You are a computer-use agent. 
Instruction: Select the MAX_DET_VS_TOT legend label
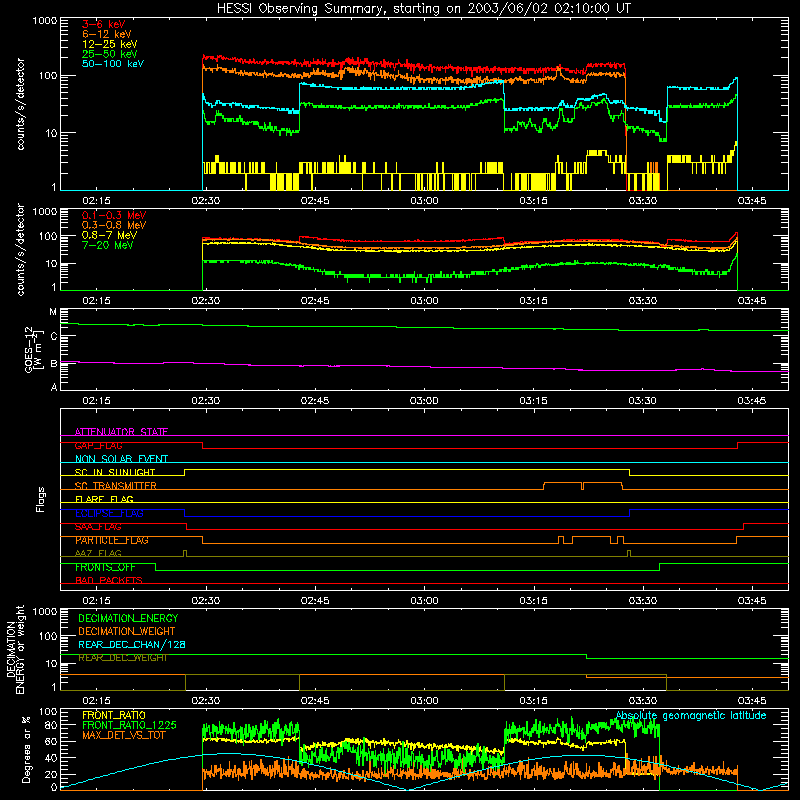pos(124,735)
